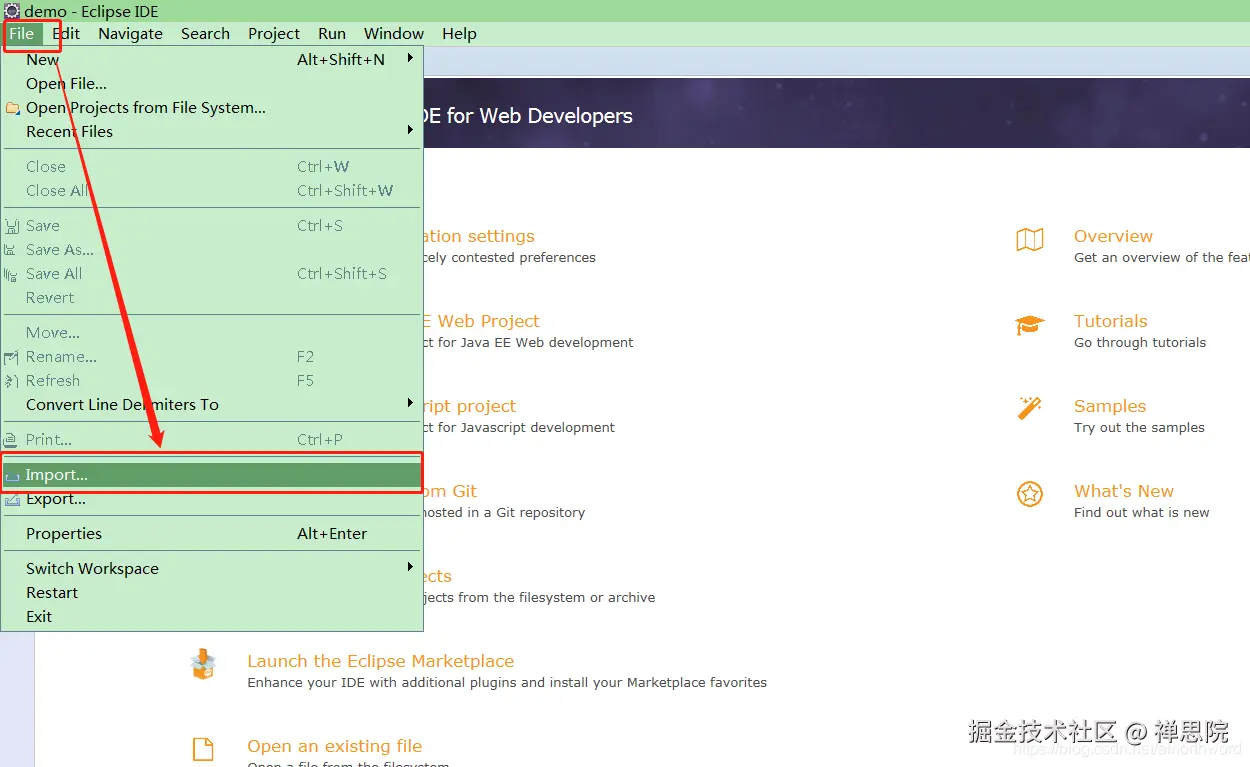Open the Overview link

pos(1113,236)
